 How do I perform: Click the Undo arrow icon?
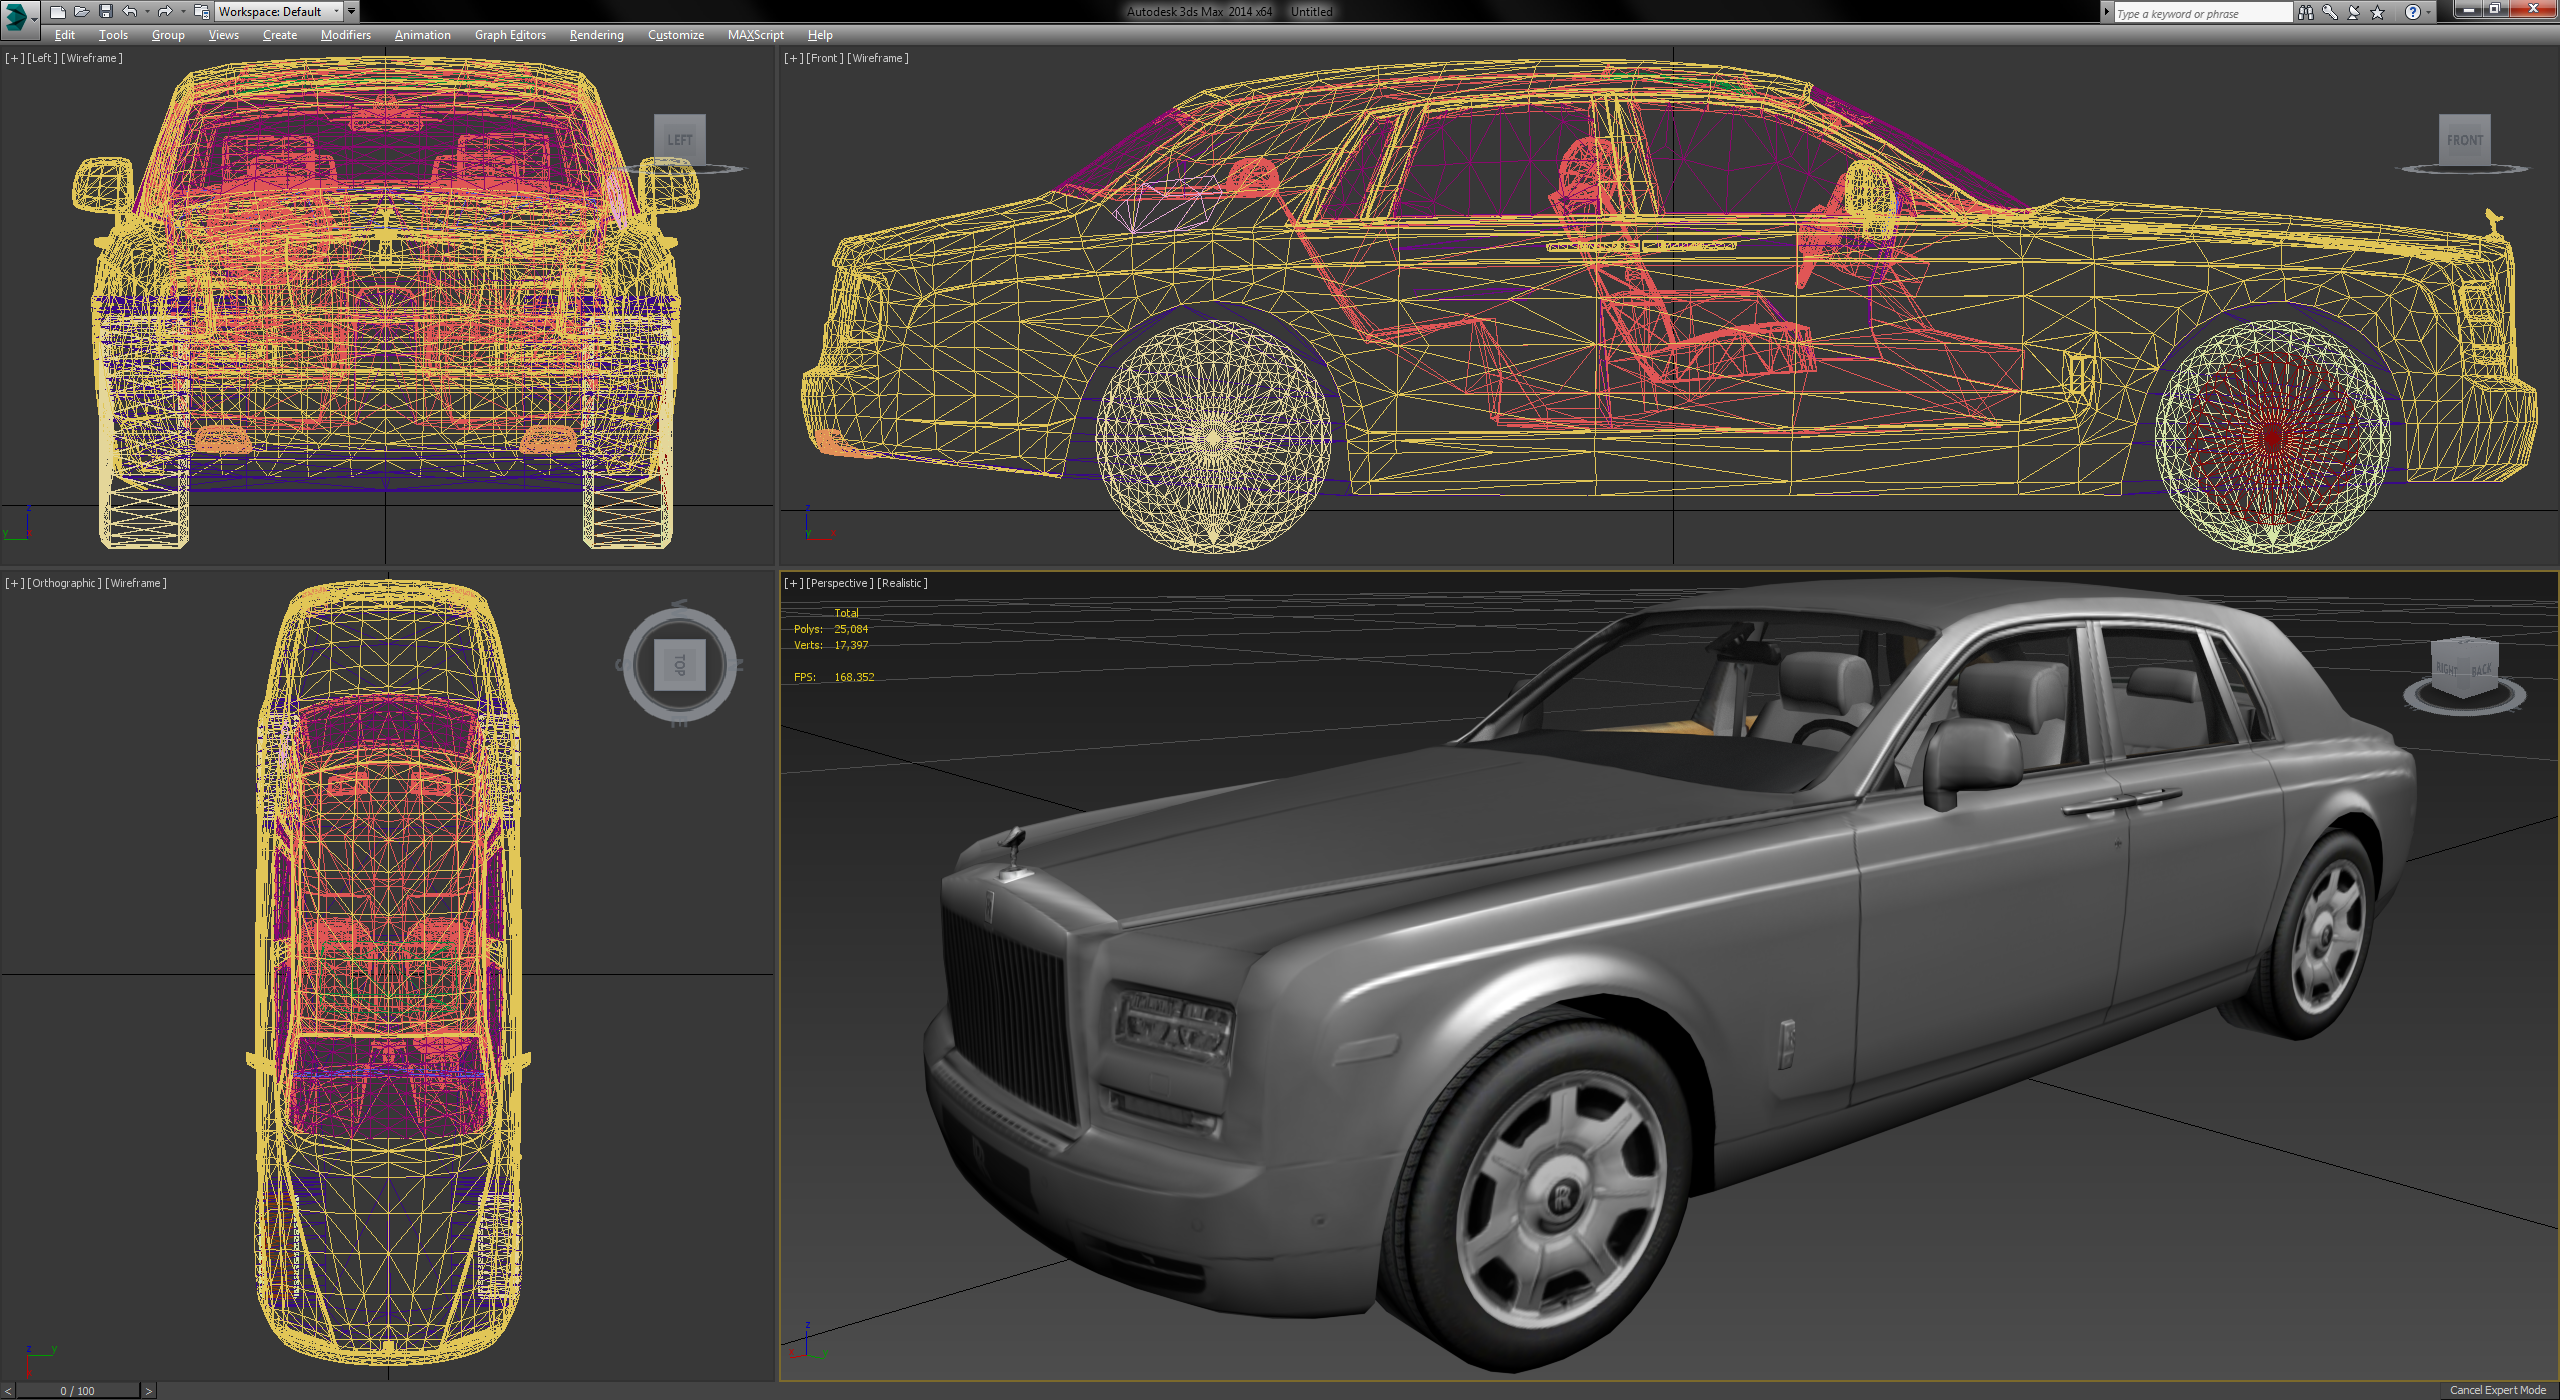point(130,12)
